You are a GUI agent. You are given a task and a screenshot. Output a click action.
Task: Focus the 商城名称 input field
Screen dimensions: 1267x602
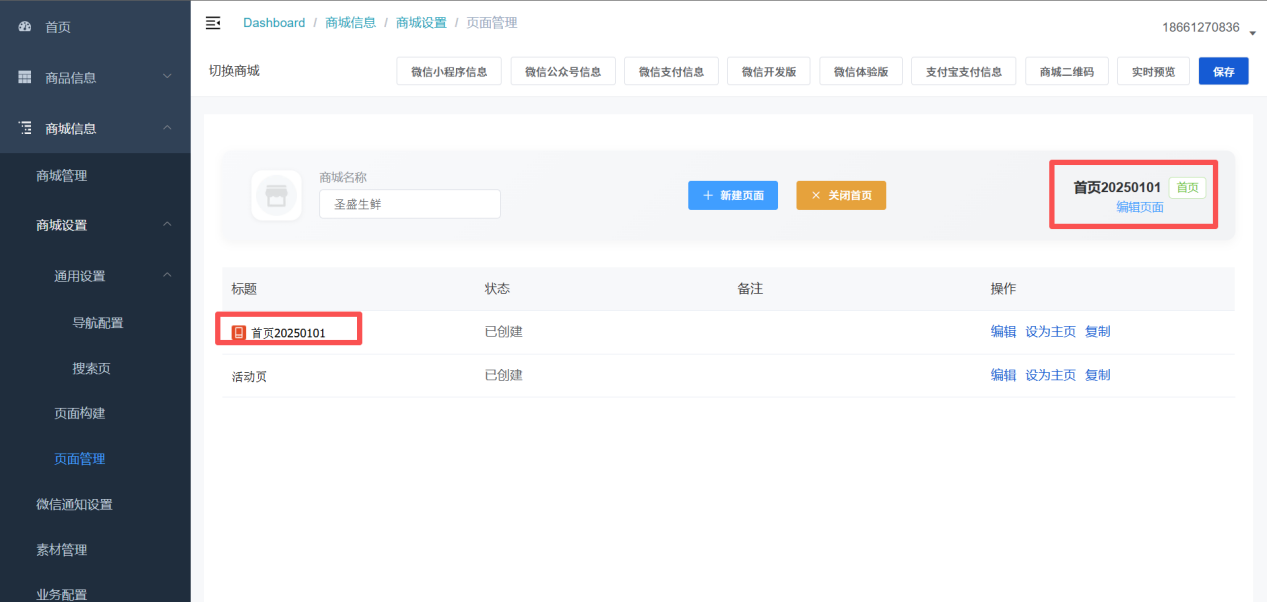pyautogui.click(x=410, y=204)
